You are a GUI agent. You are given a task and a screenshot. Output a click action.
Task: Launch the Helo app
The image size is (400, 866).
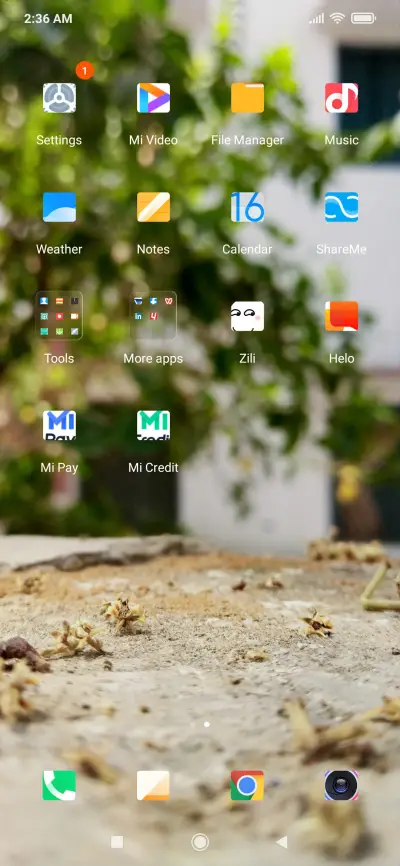(x=341, y=316)
